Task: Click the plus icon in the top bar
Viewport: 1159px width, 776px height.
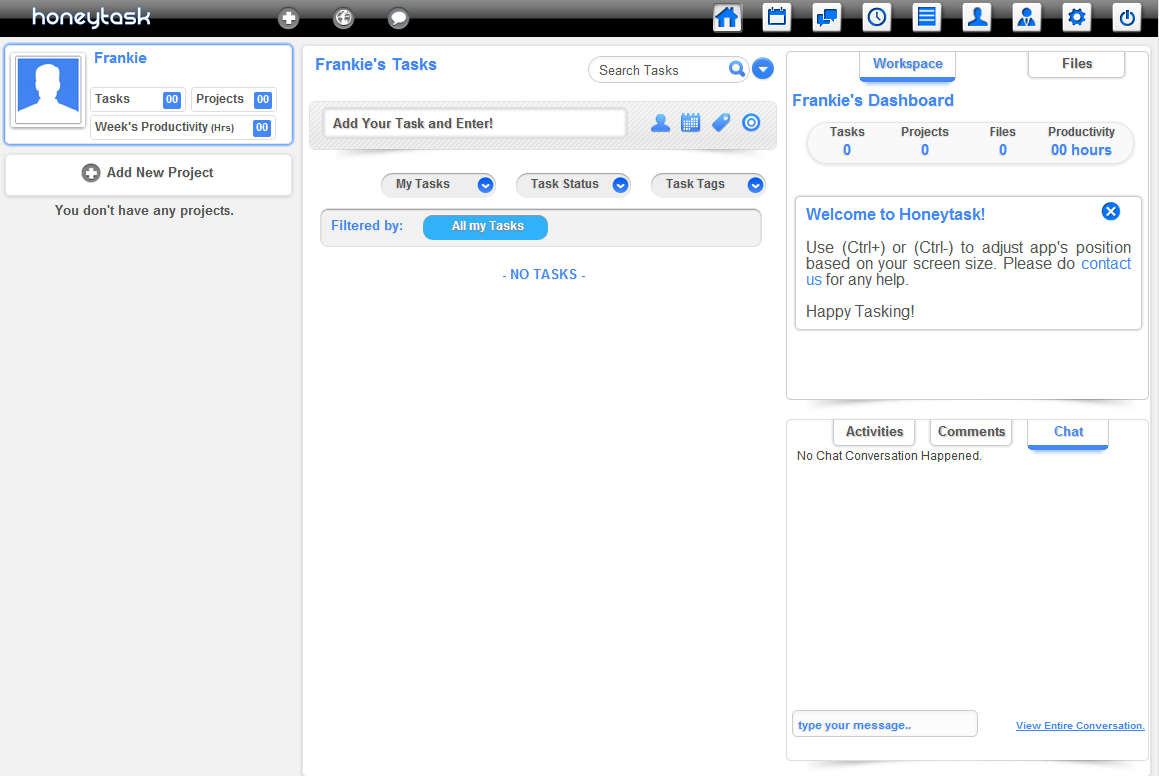Action: point(288,18)
